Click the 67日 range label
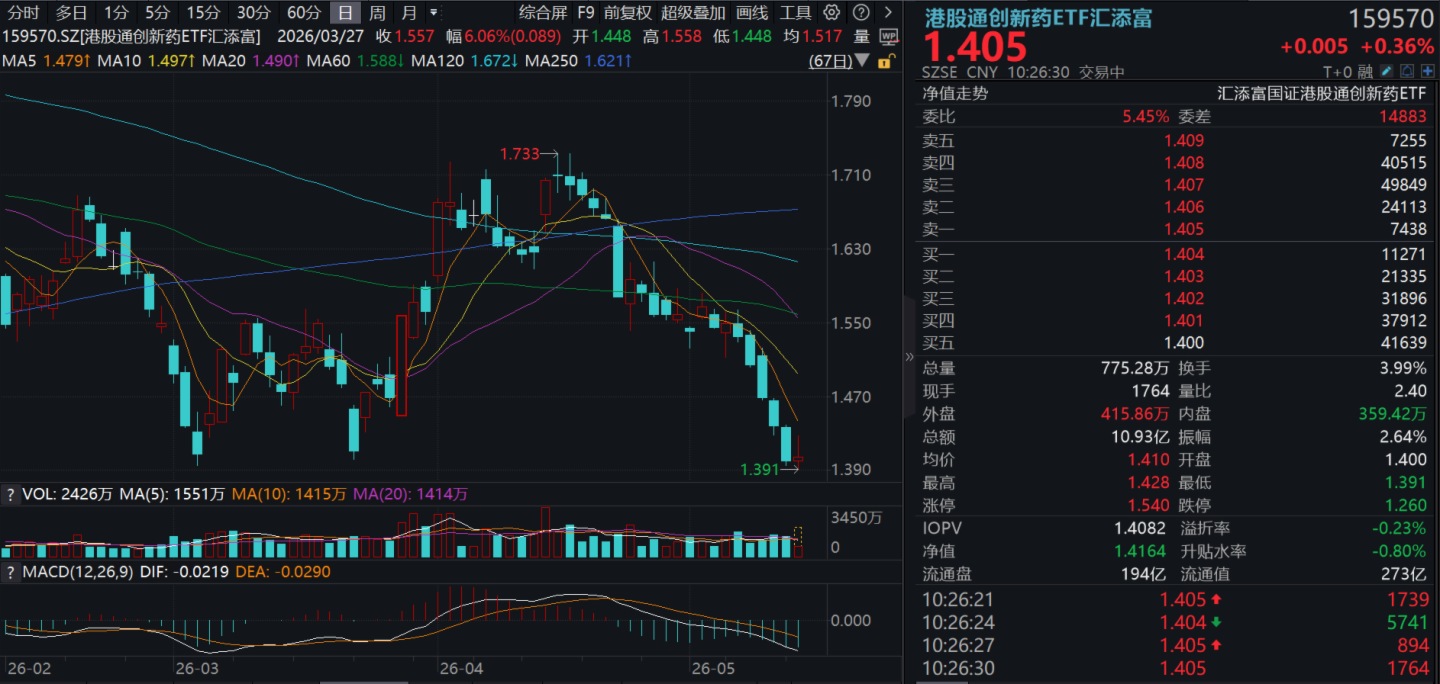 (830, 61)
